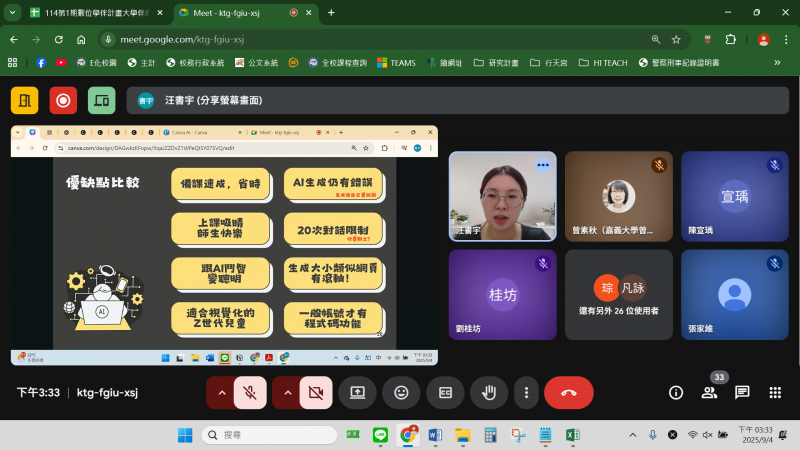This screenshot has height=450, width=800.
Task: Raise hand in the meeting
Action: point(490,393)
